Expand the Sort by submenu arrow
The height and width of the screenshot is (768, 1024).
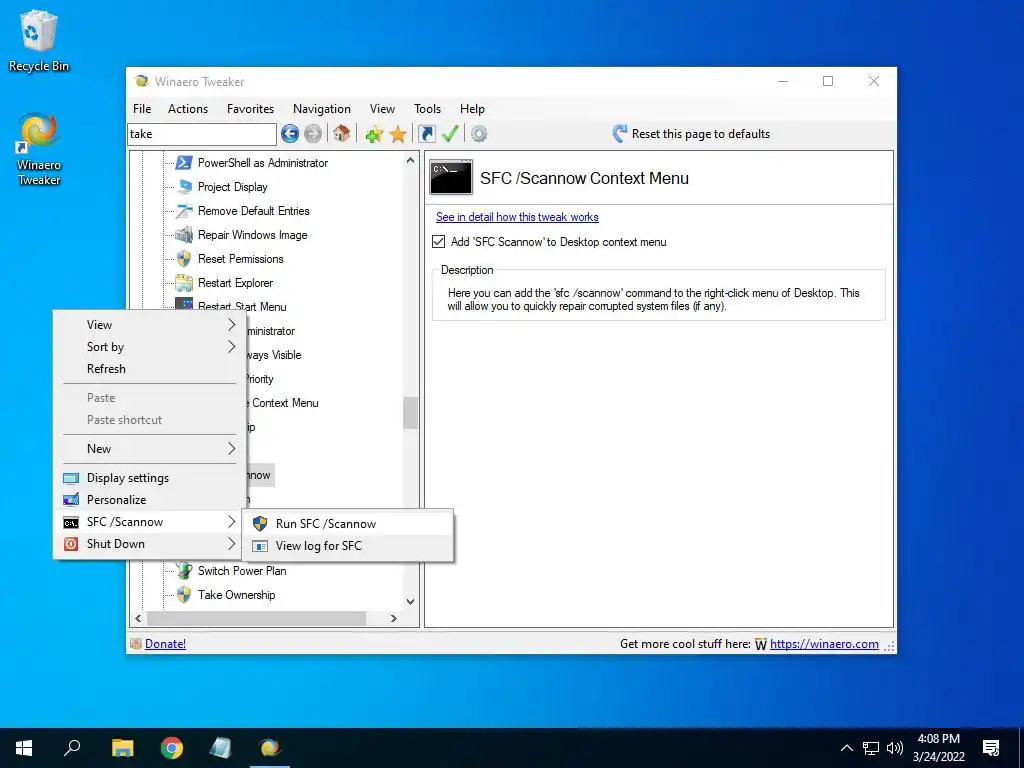[x=231, y=347]
